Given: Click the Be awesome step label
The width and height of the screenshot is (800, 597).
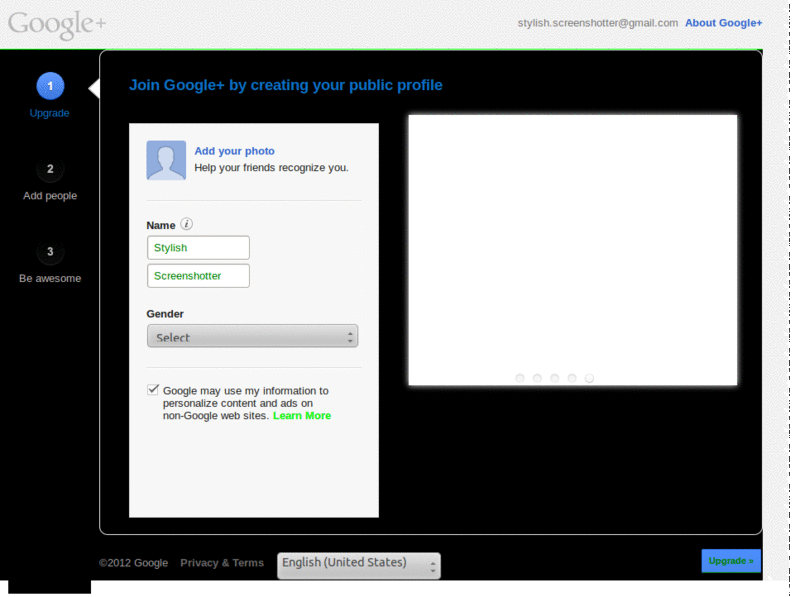Looking at the screenshot, I should 50,279.
